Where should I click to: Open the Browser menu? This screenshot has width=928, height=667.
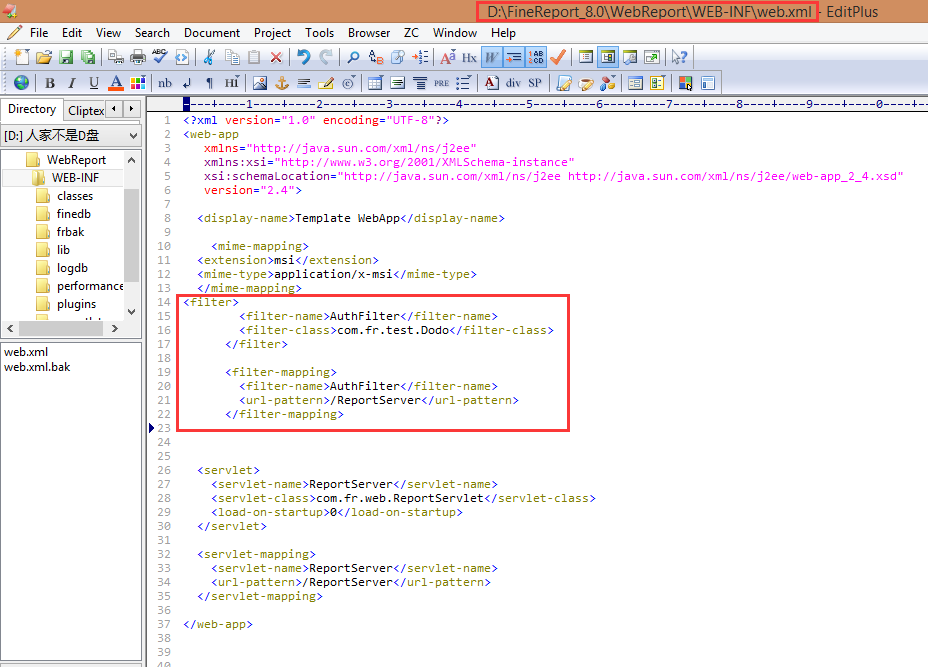click(369, 33)
